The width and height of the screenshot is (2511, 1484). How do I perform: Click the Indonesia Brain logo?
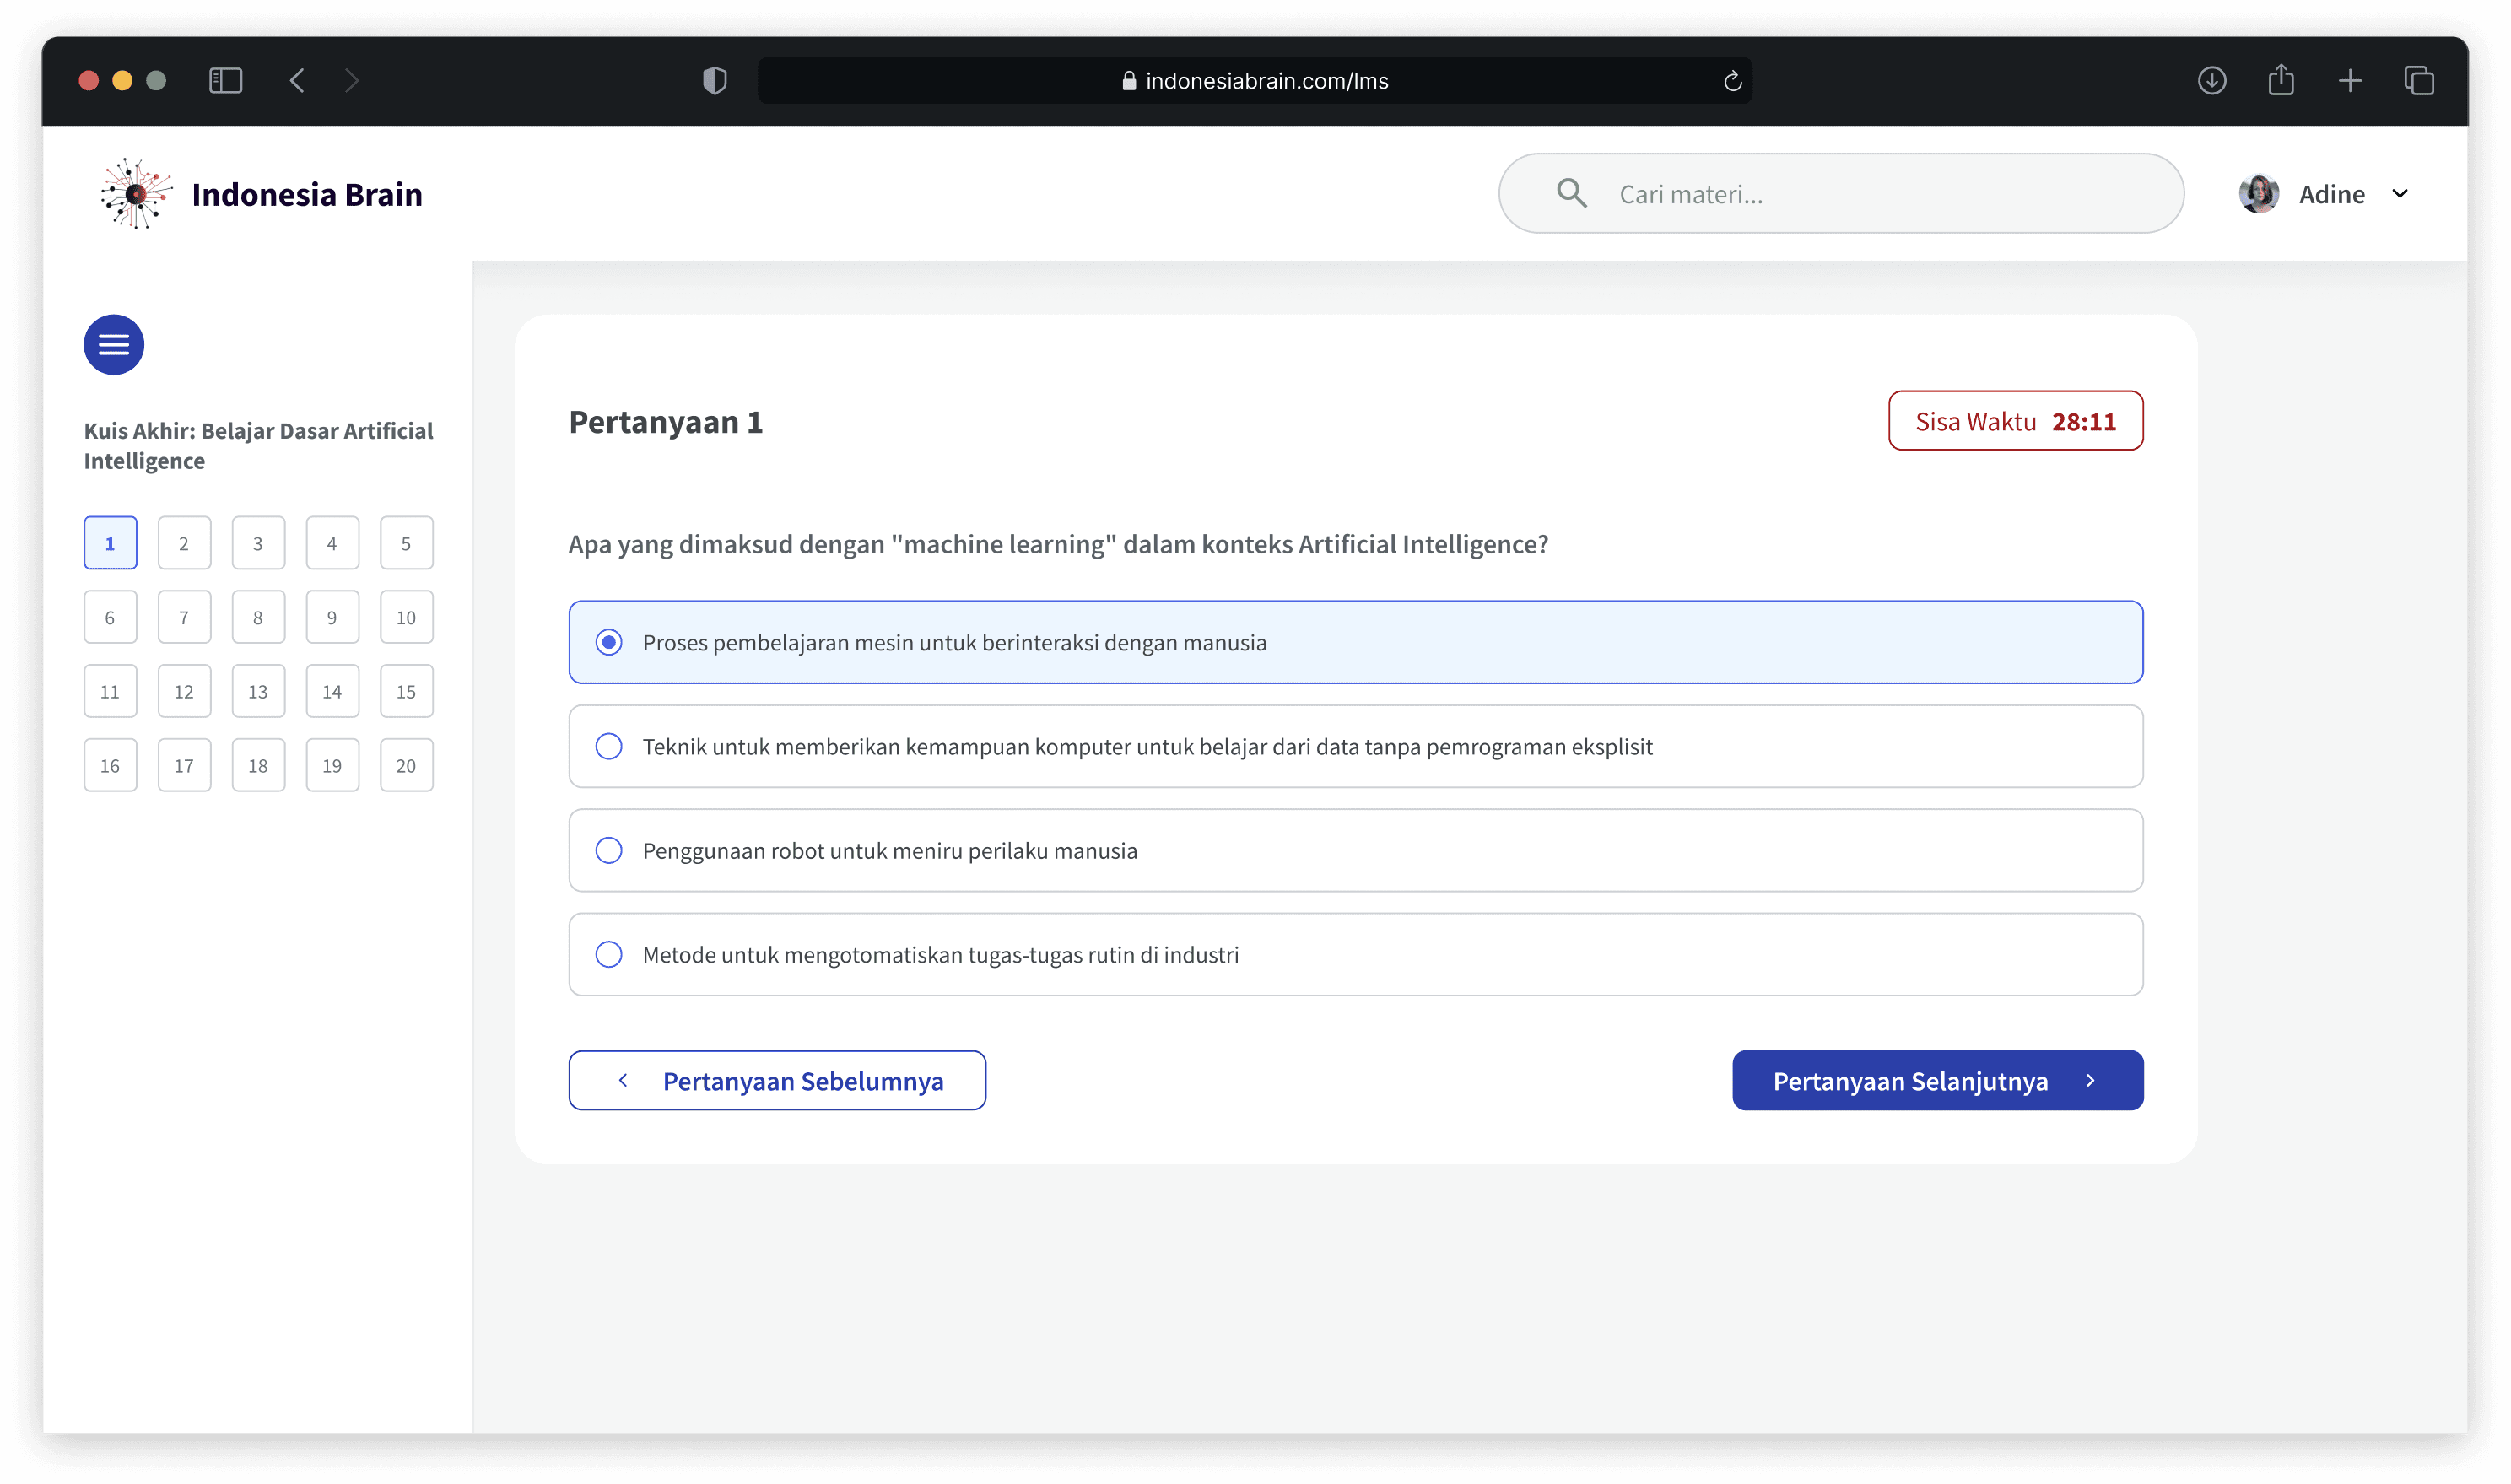136,193
